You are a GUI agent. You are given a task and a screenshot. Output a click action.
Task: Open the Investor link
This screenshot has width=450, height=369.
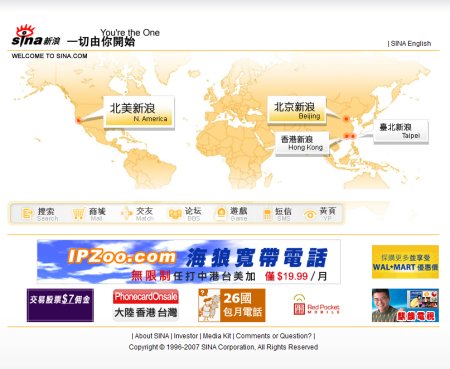[186, 336]
